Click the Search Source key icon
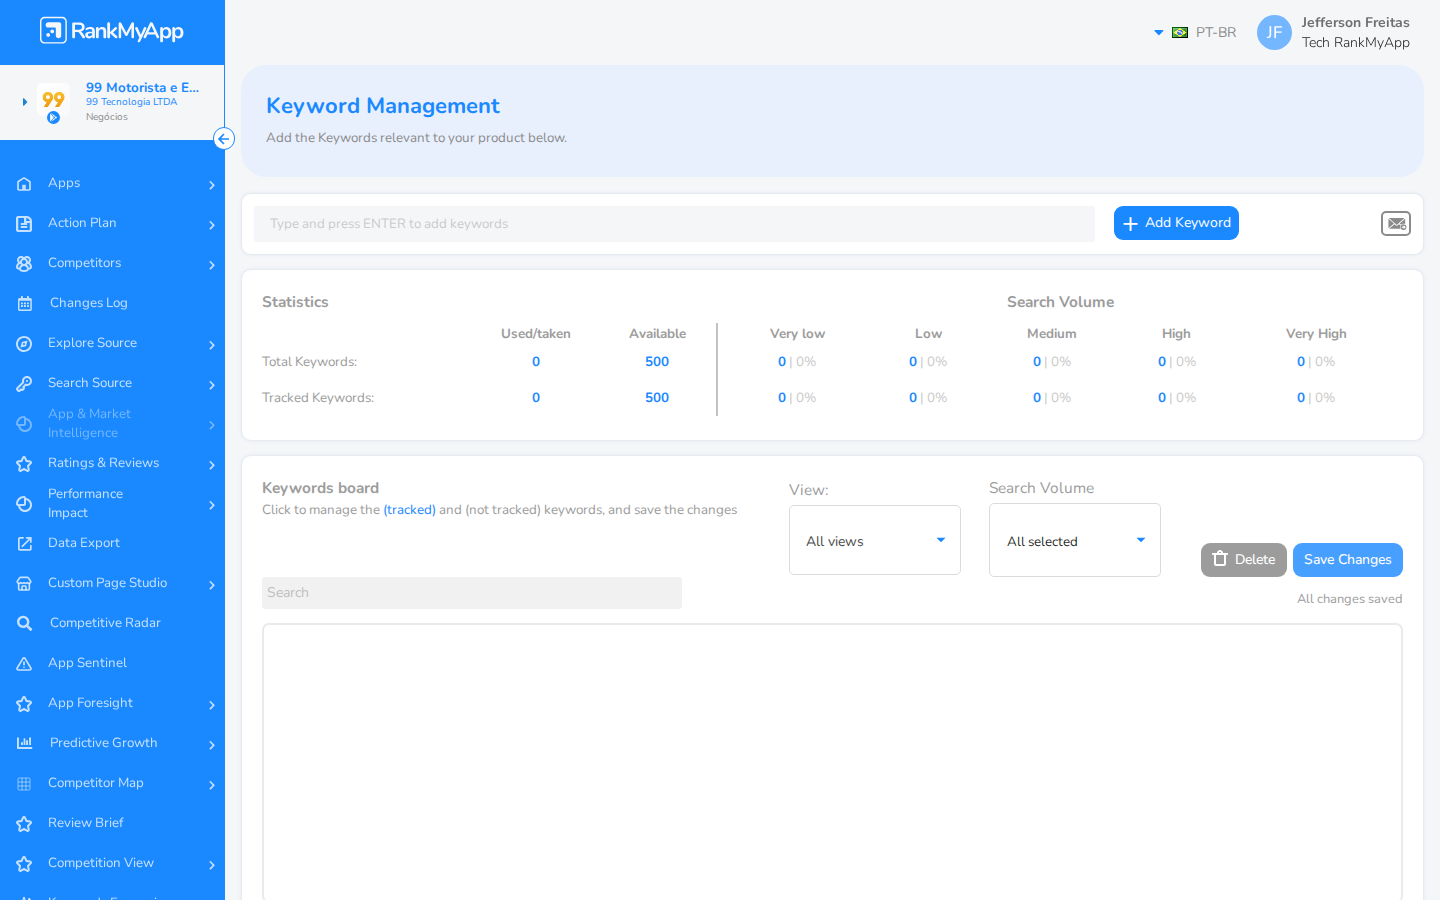1440x900 pixels. 24,384
